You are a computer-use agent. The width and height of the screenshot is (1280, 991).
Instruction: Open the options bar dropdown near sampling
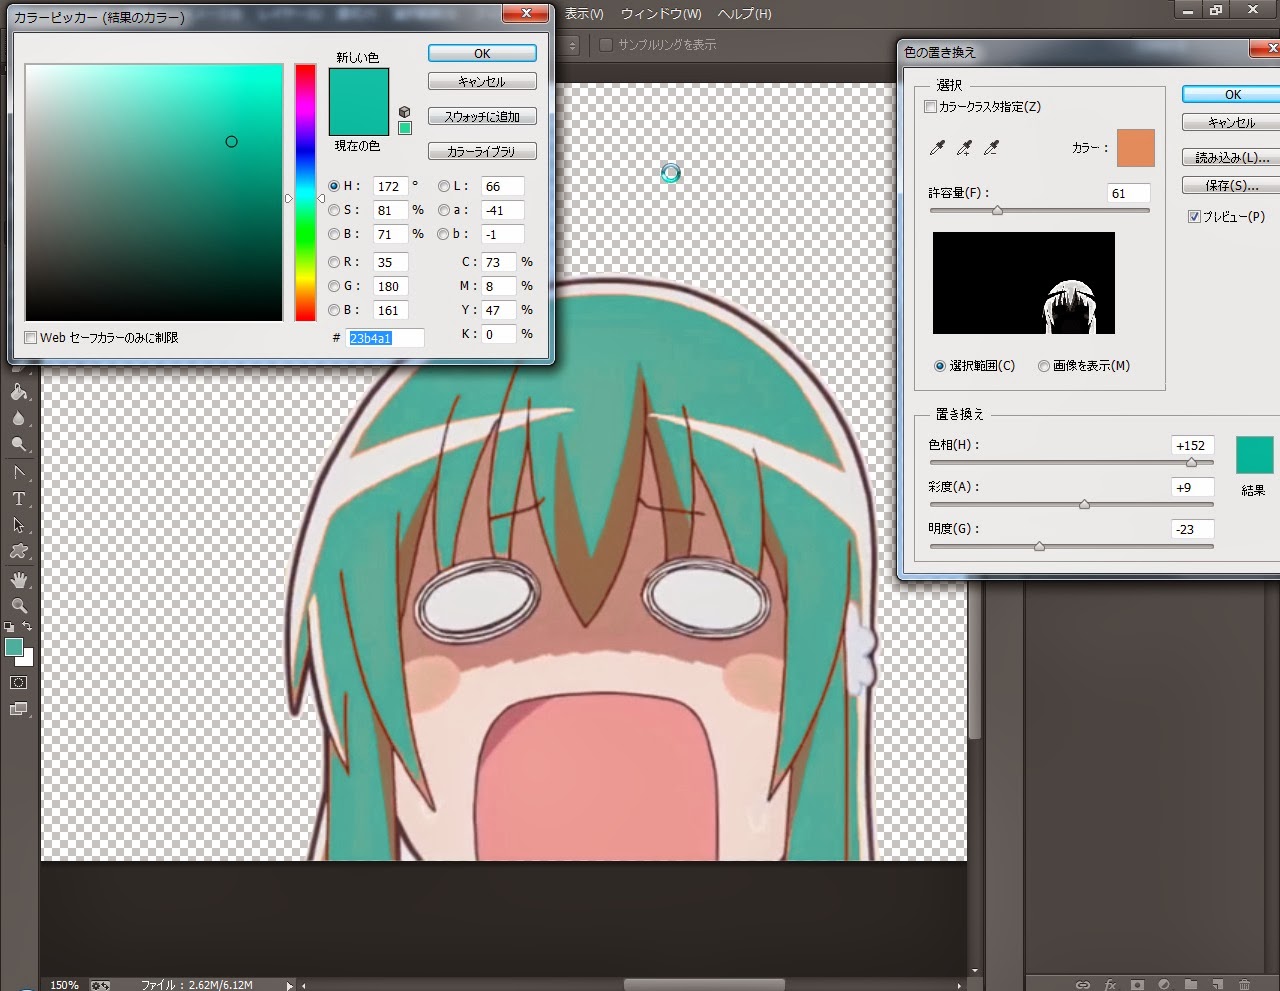[573, 45]
